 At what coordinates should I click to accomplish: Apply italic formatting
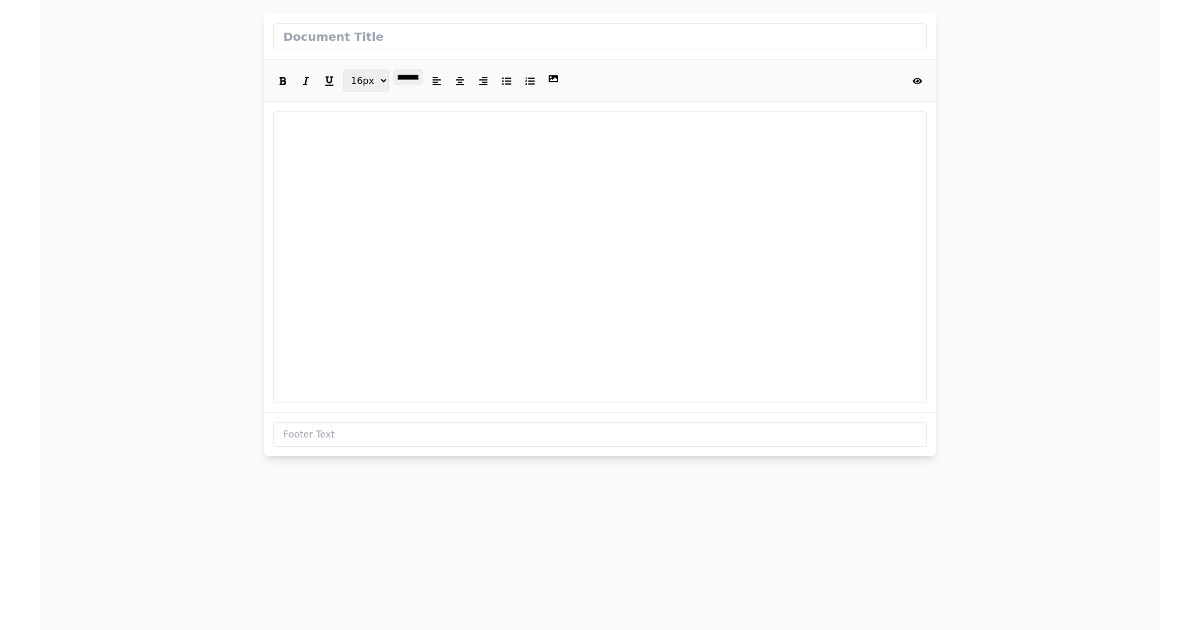306,81
